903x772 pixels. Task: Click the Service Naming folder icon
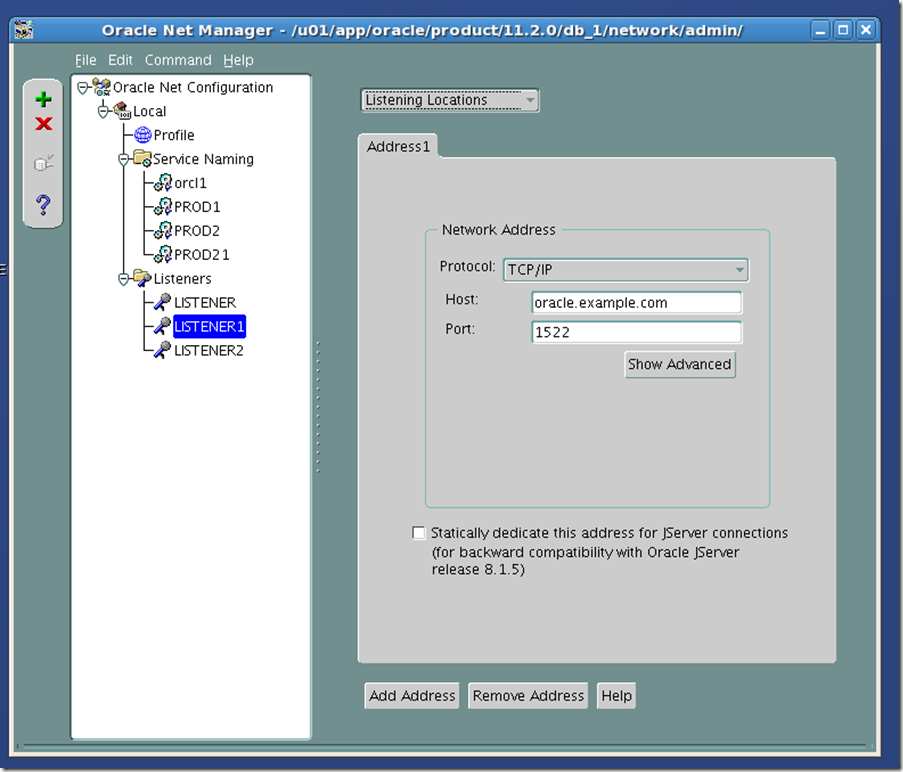tap(142, 158)
